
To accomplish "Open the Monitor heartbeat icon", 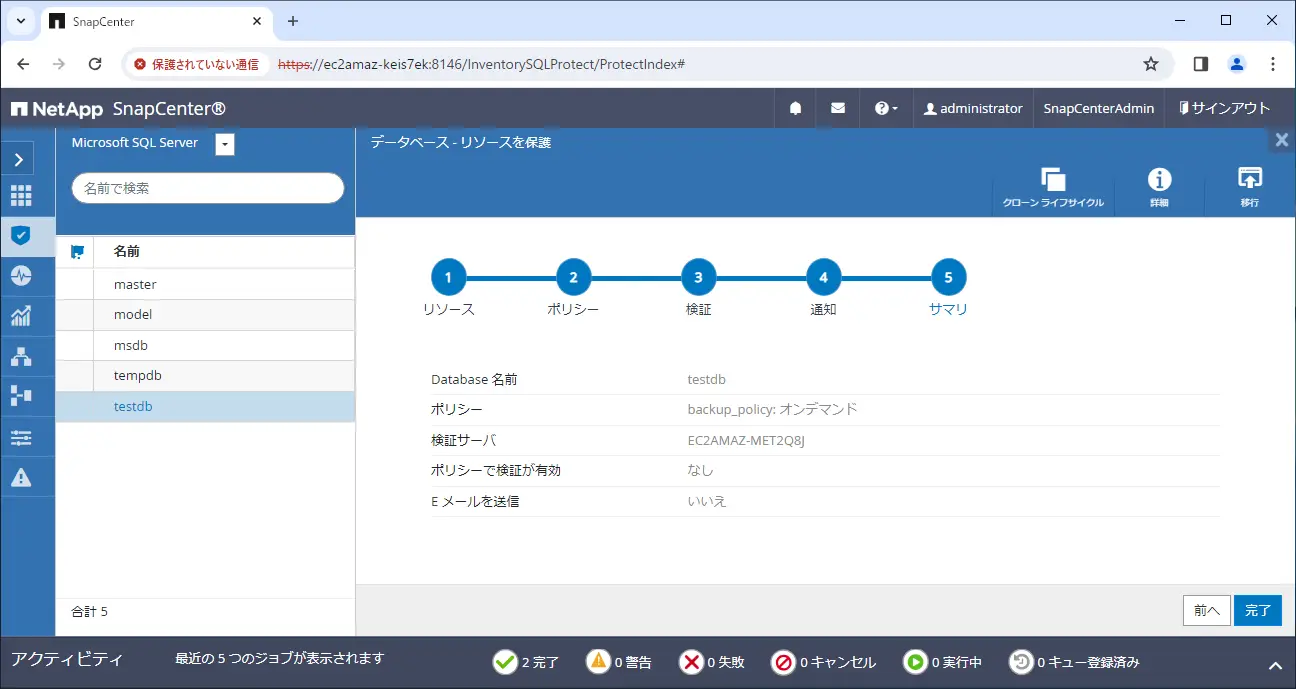I will click(20, 276).
